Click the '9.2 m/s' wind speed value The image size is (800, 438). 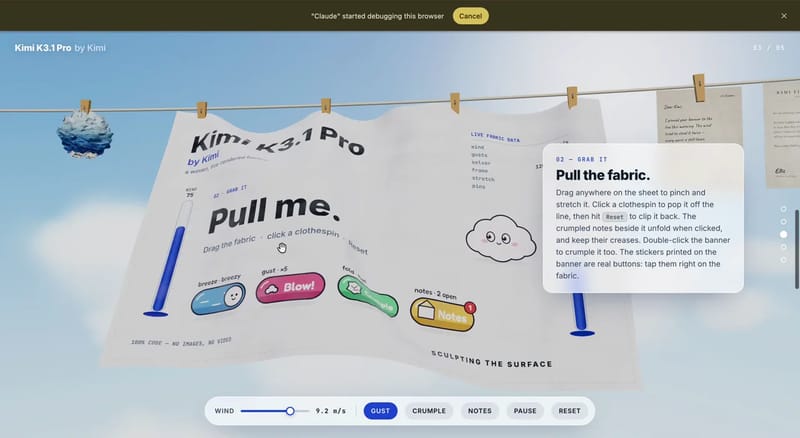coord(331,411)
